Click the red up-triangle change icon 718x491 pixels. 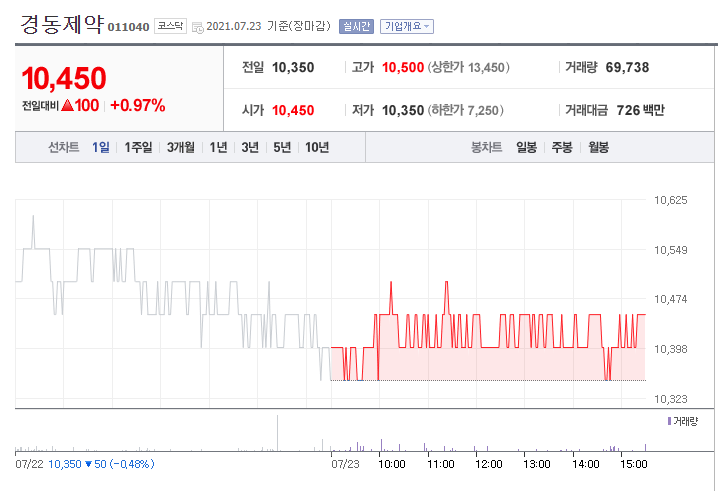tap(67, 106)
